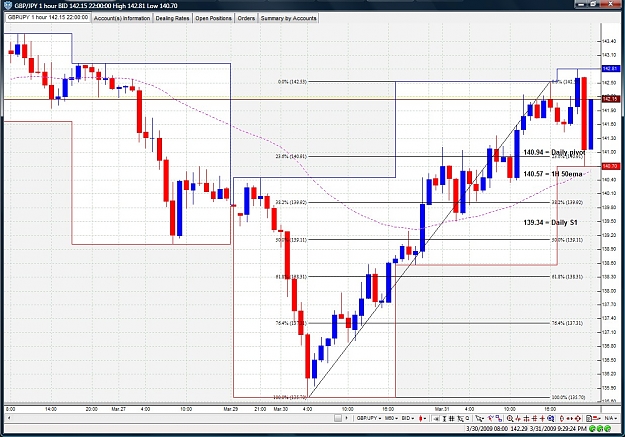Click the '14:00' time axis label
Image resolution: width=625 pixels, height=437 pixels.
[x=51, y=409]
